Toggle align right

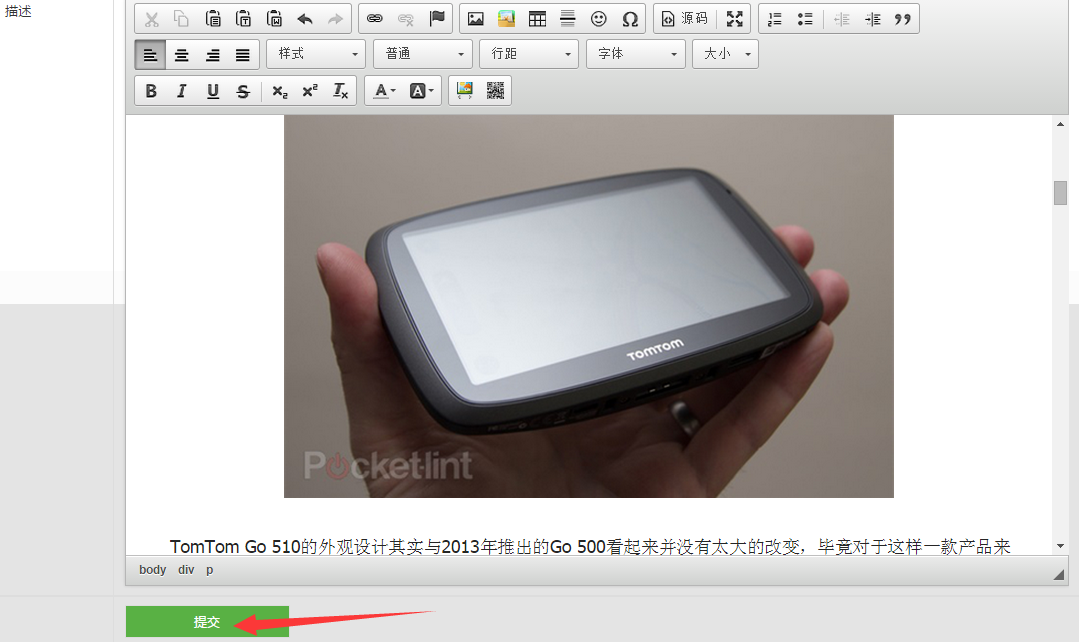(x=213, y=55)
